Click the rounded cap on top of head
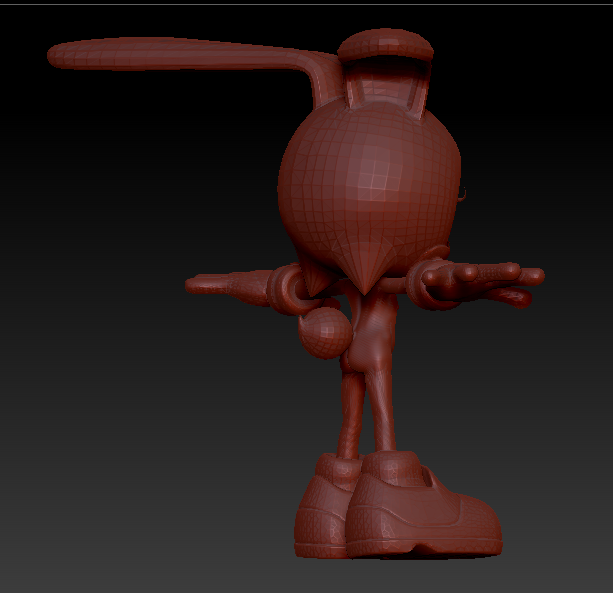613x593 pixels. 385,44
